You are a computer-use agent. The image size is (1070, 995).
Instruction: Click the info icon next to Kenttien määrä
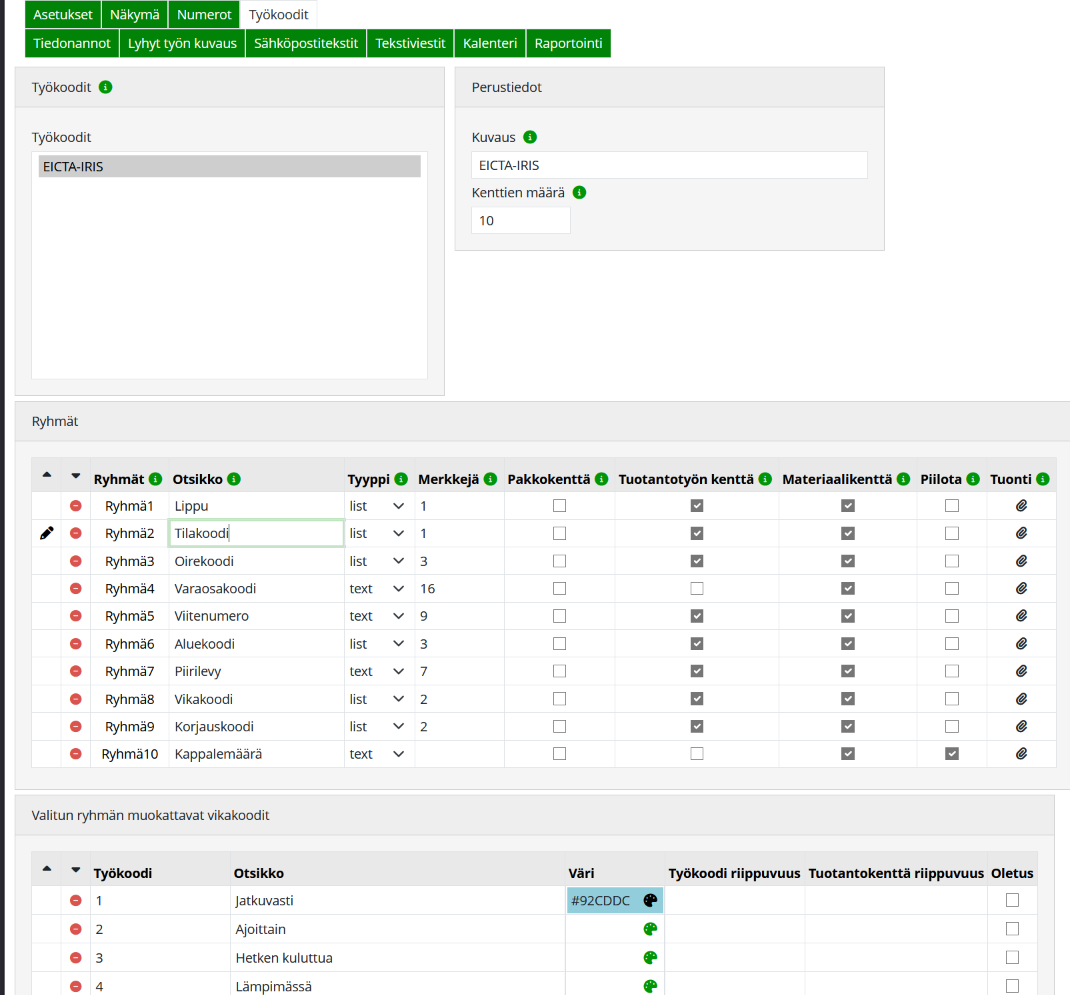(x=579, y=192)
